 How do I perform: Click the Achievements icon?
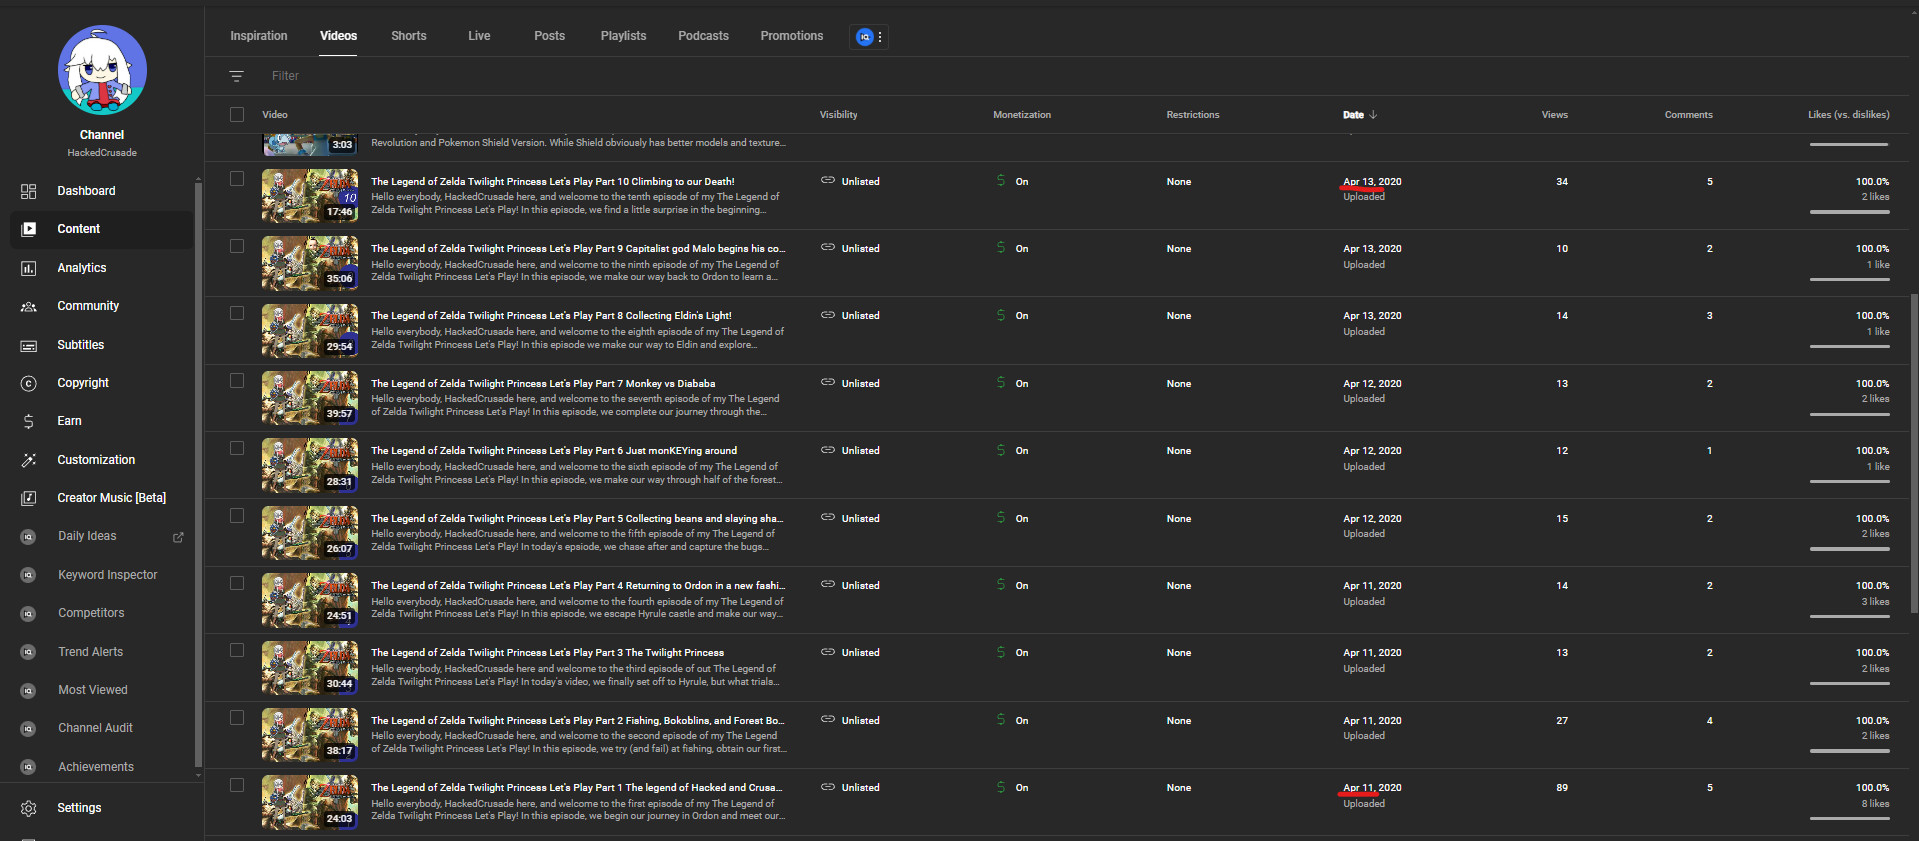[29, 767]
